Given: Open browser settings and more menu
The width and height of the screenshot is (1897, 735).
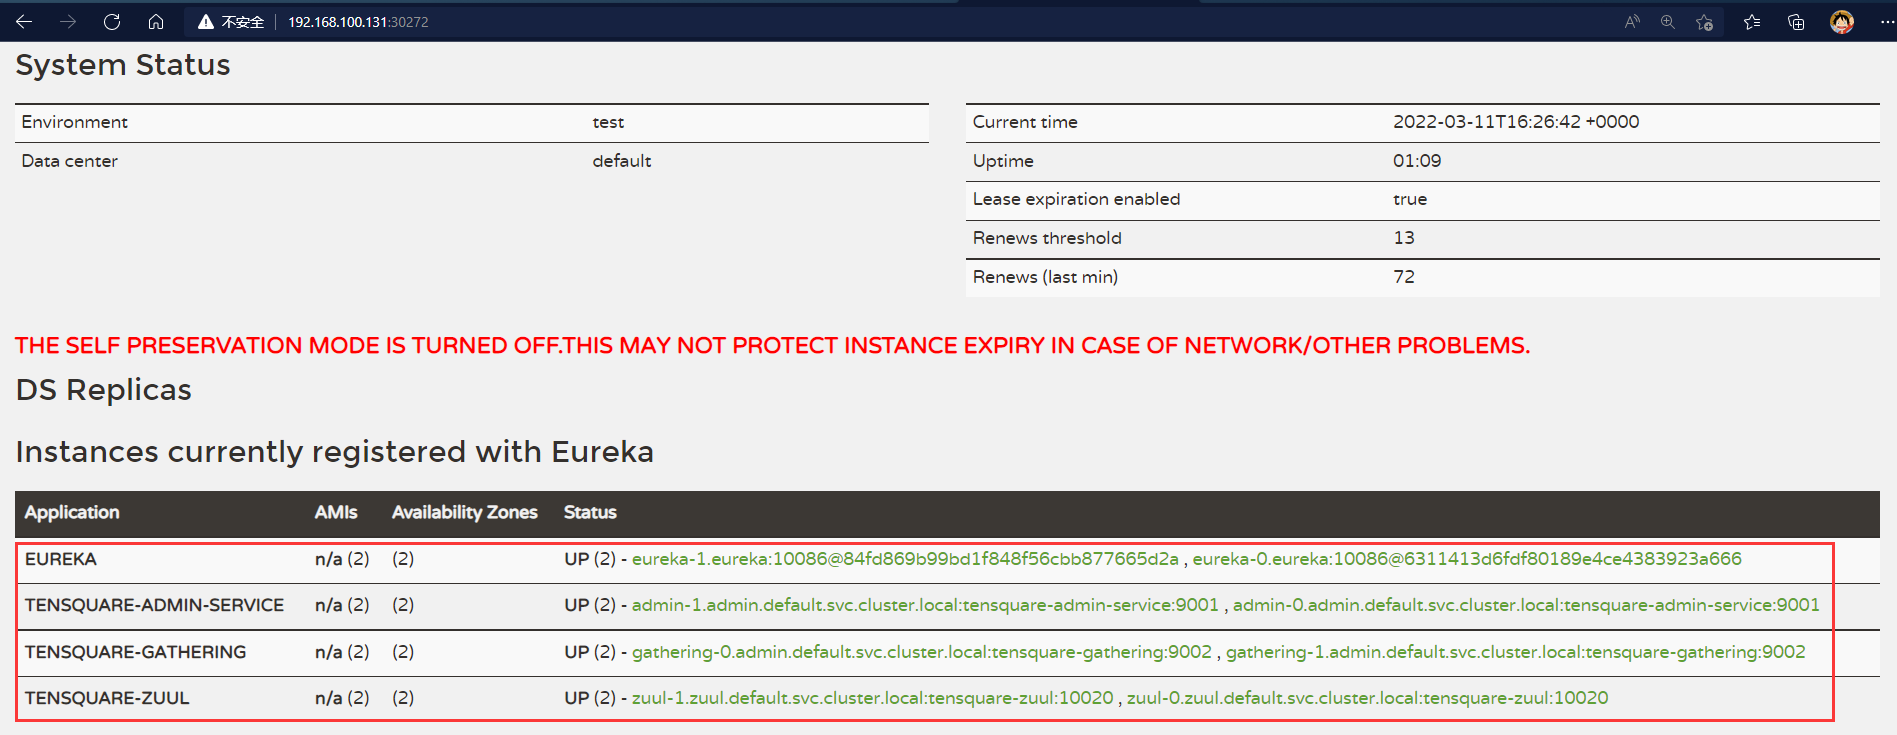Looking at the screenshot, I should [x=1887, y=22].
